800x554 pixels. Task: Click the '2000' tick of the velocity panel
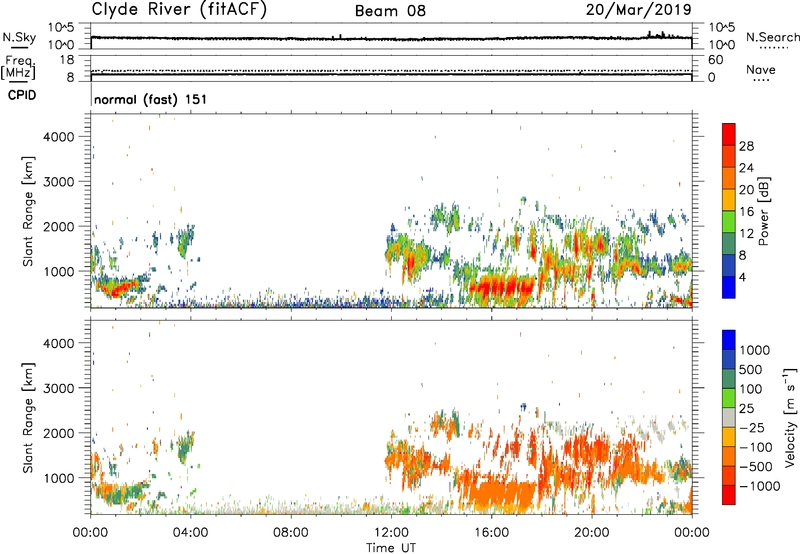[58, 433]
